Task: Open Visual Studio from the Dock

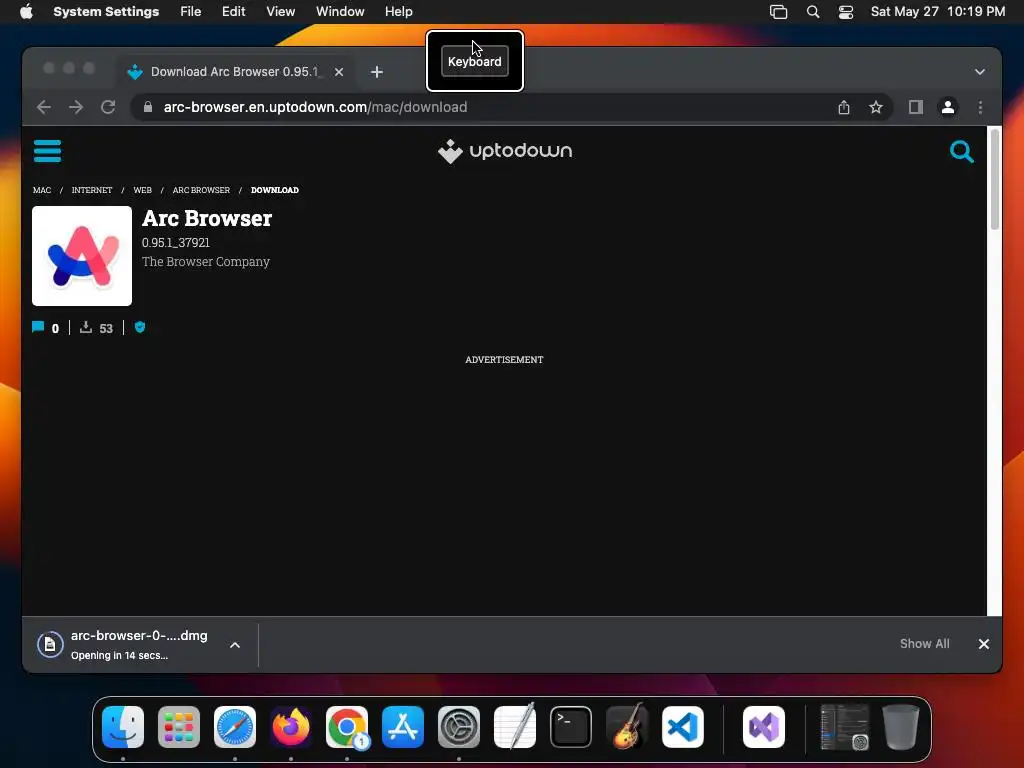Action: pos(763,727)
